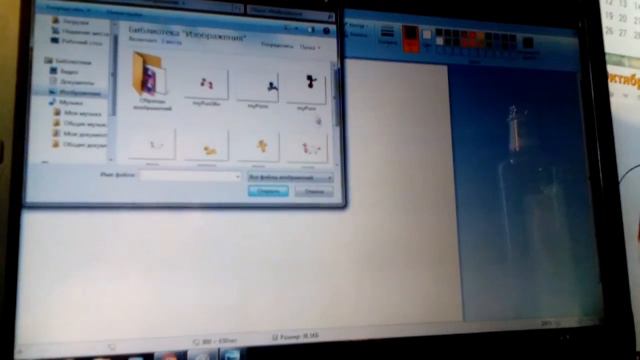Select the Общие документы folder
Screen dimensions: 640x360
click(80, 144)
